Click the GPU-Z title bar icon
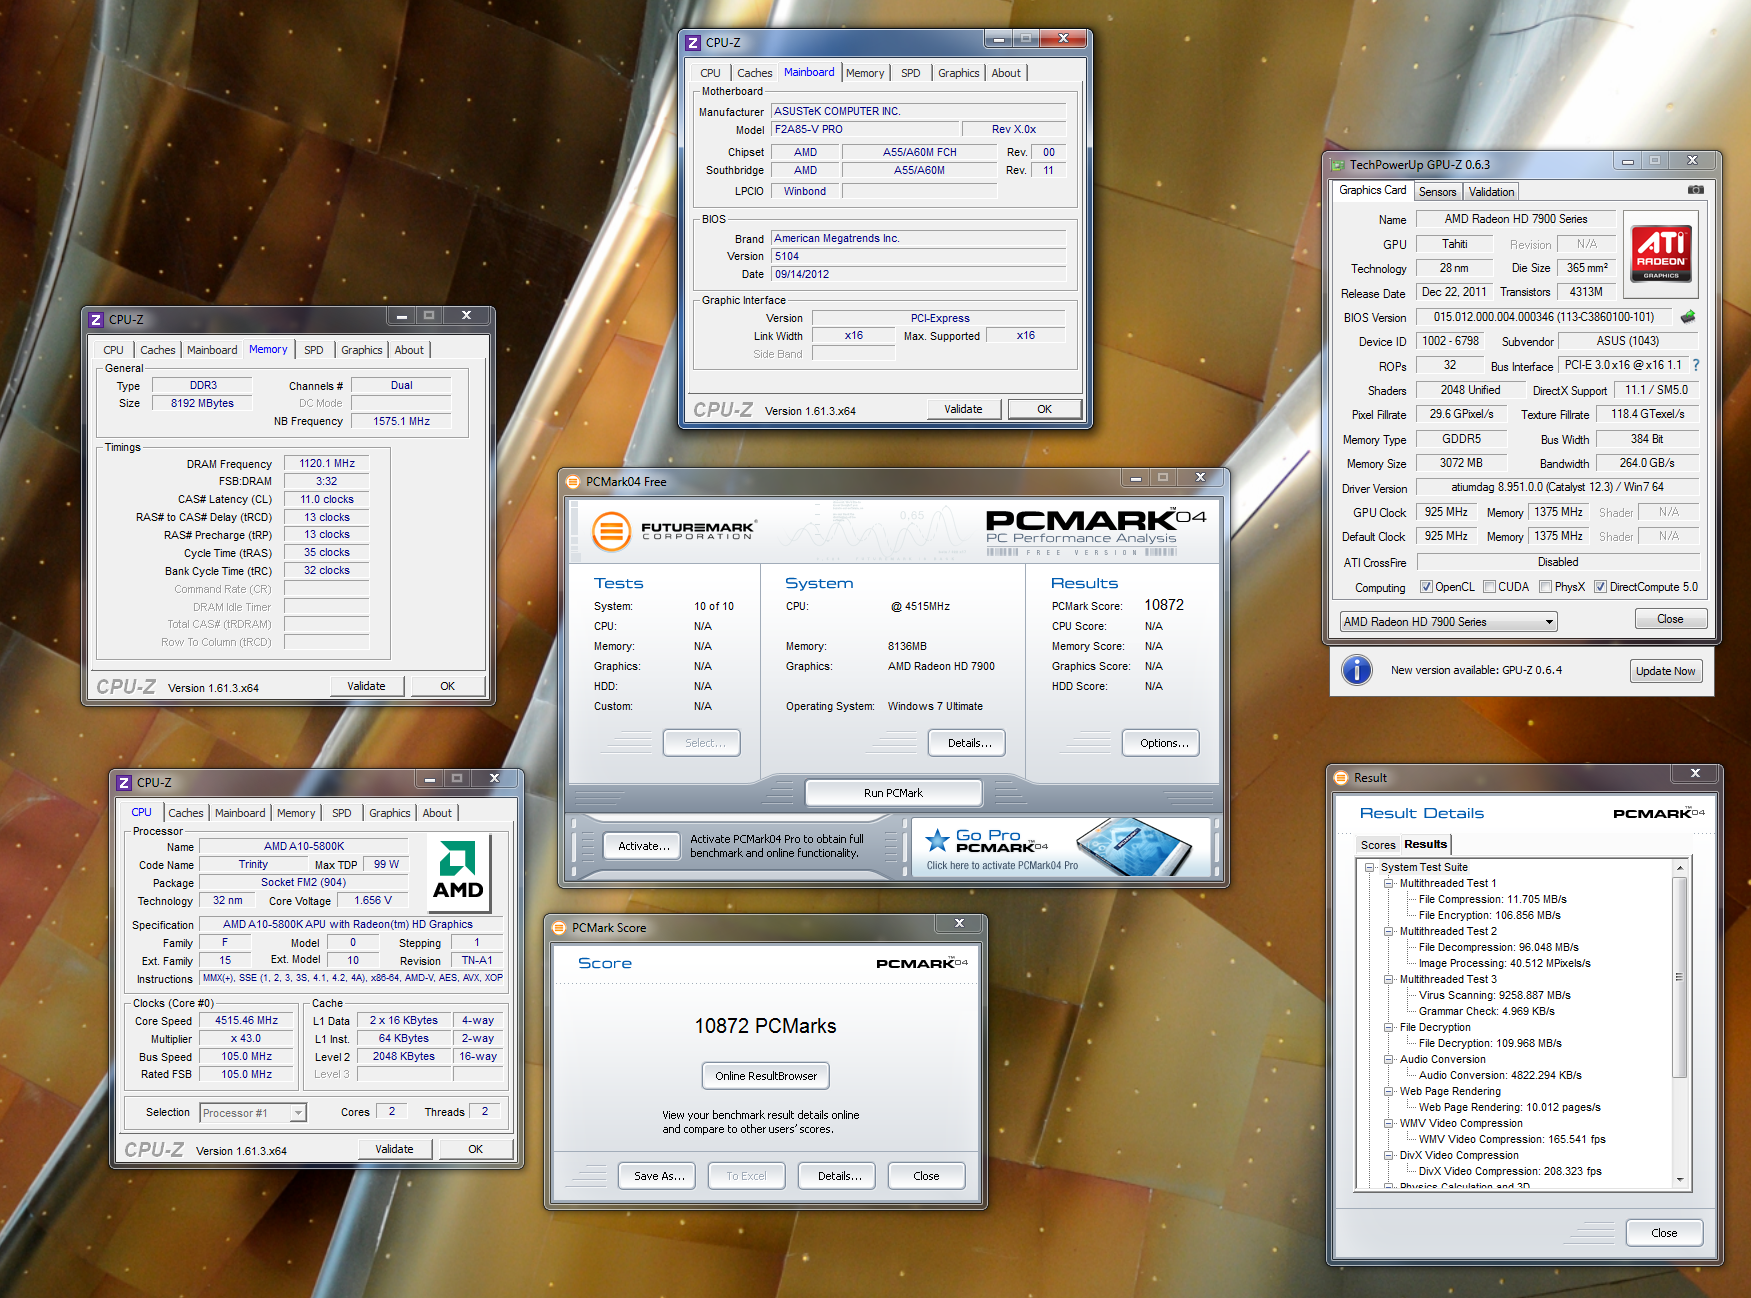This screenshot has height=1298, width=1751. (1337, 165)
